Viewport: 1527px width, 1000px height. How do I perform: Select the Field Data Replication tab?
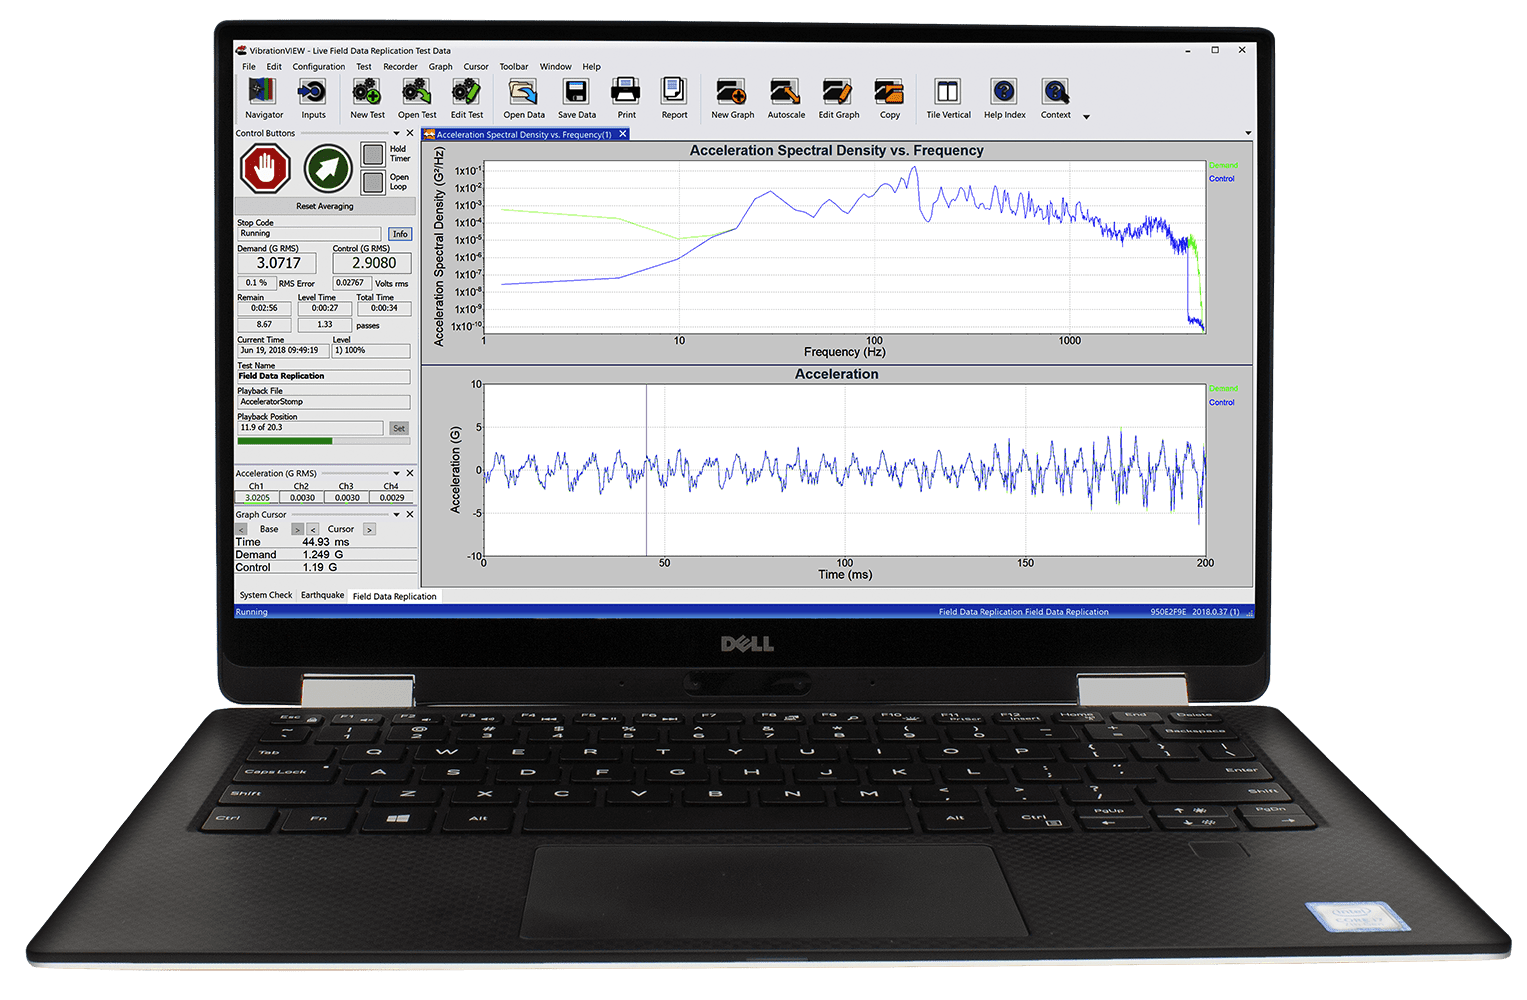click(x=395, y=596)
